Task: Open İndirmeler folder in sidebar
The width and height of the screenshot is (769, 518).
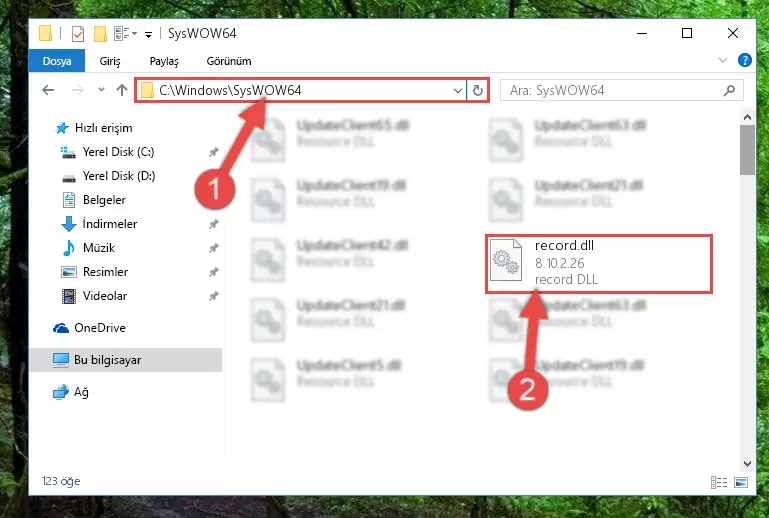Action: pos(109,224)
